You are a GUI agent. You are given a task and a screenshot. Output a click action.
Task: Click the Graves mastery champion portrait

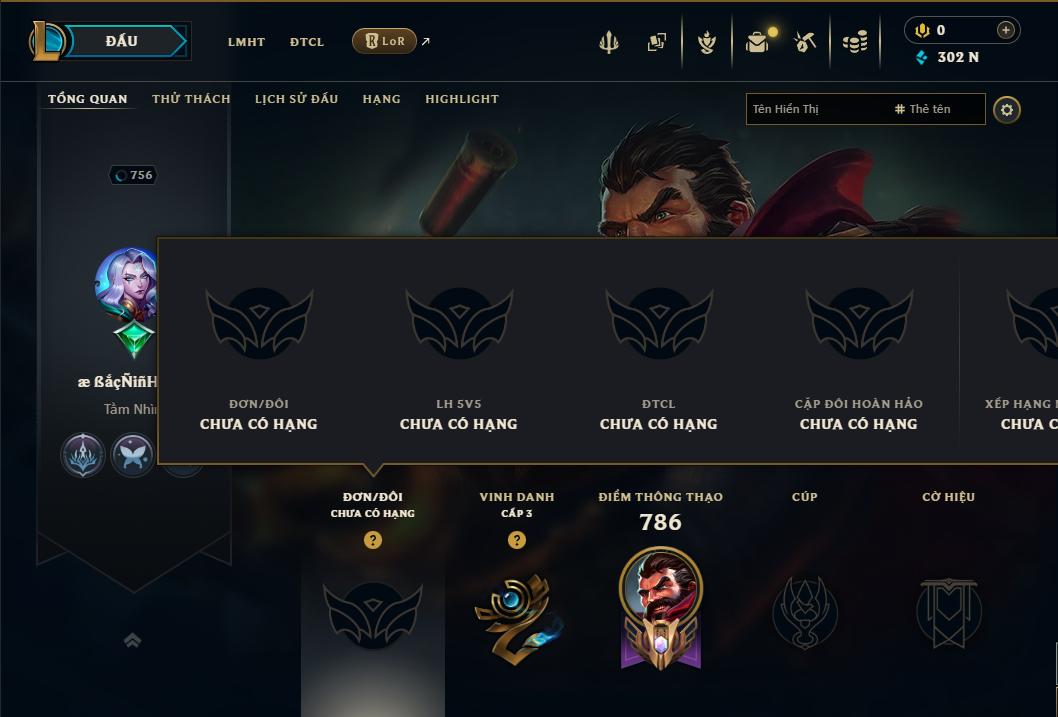661,586
